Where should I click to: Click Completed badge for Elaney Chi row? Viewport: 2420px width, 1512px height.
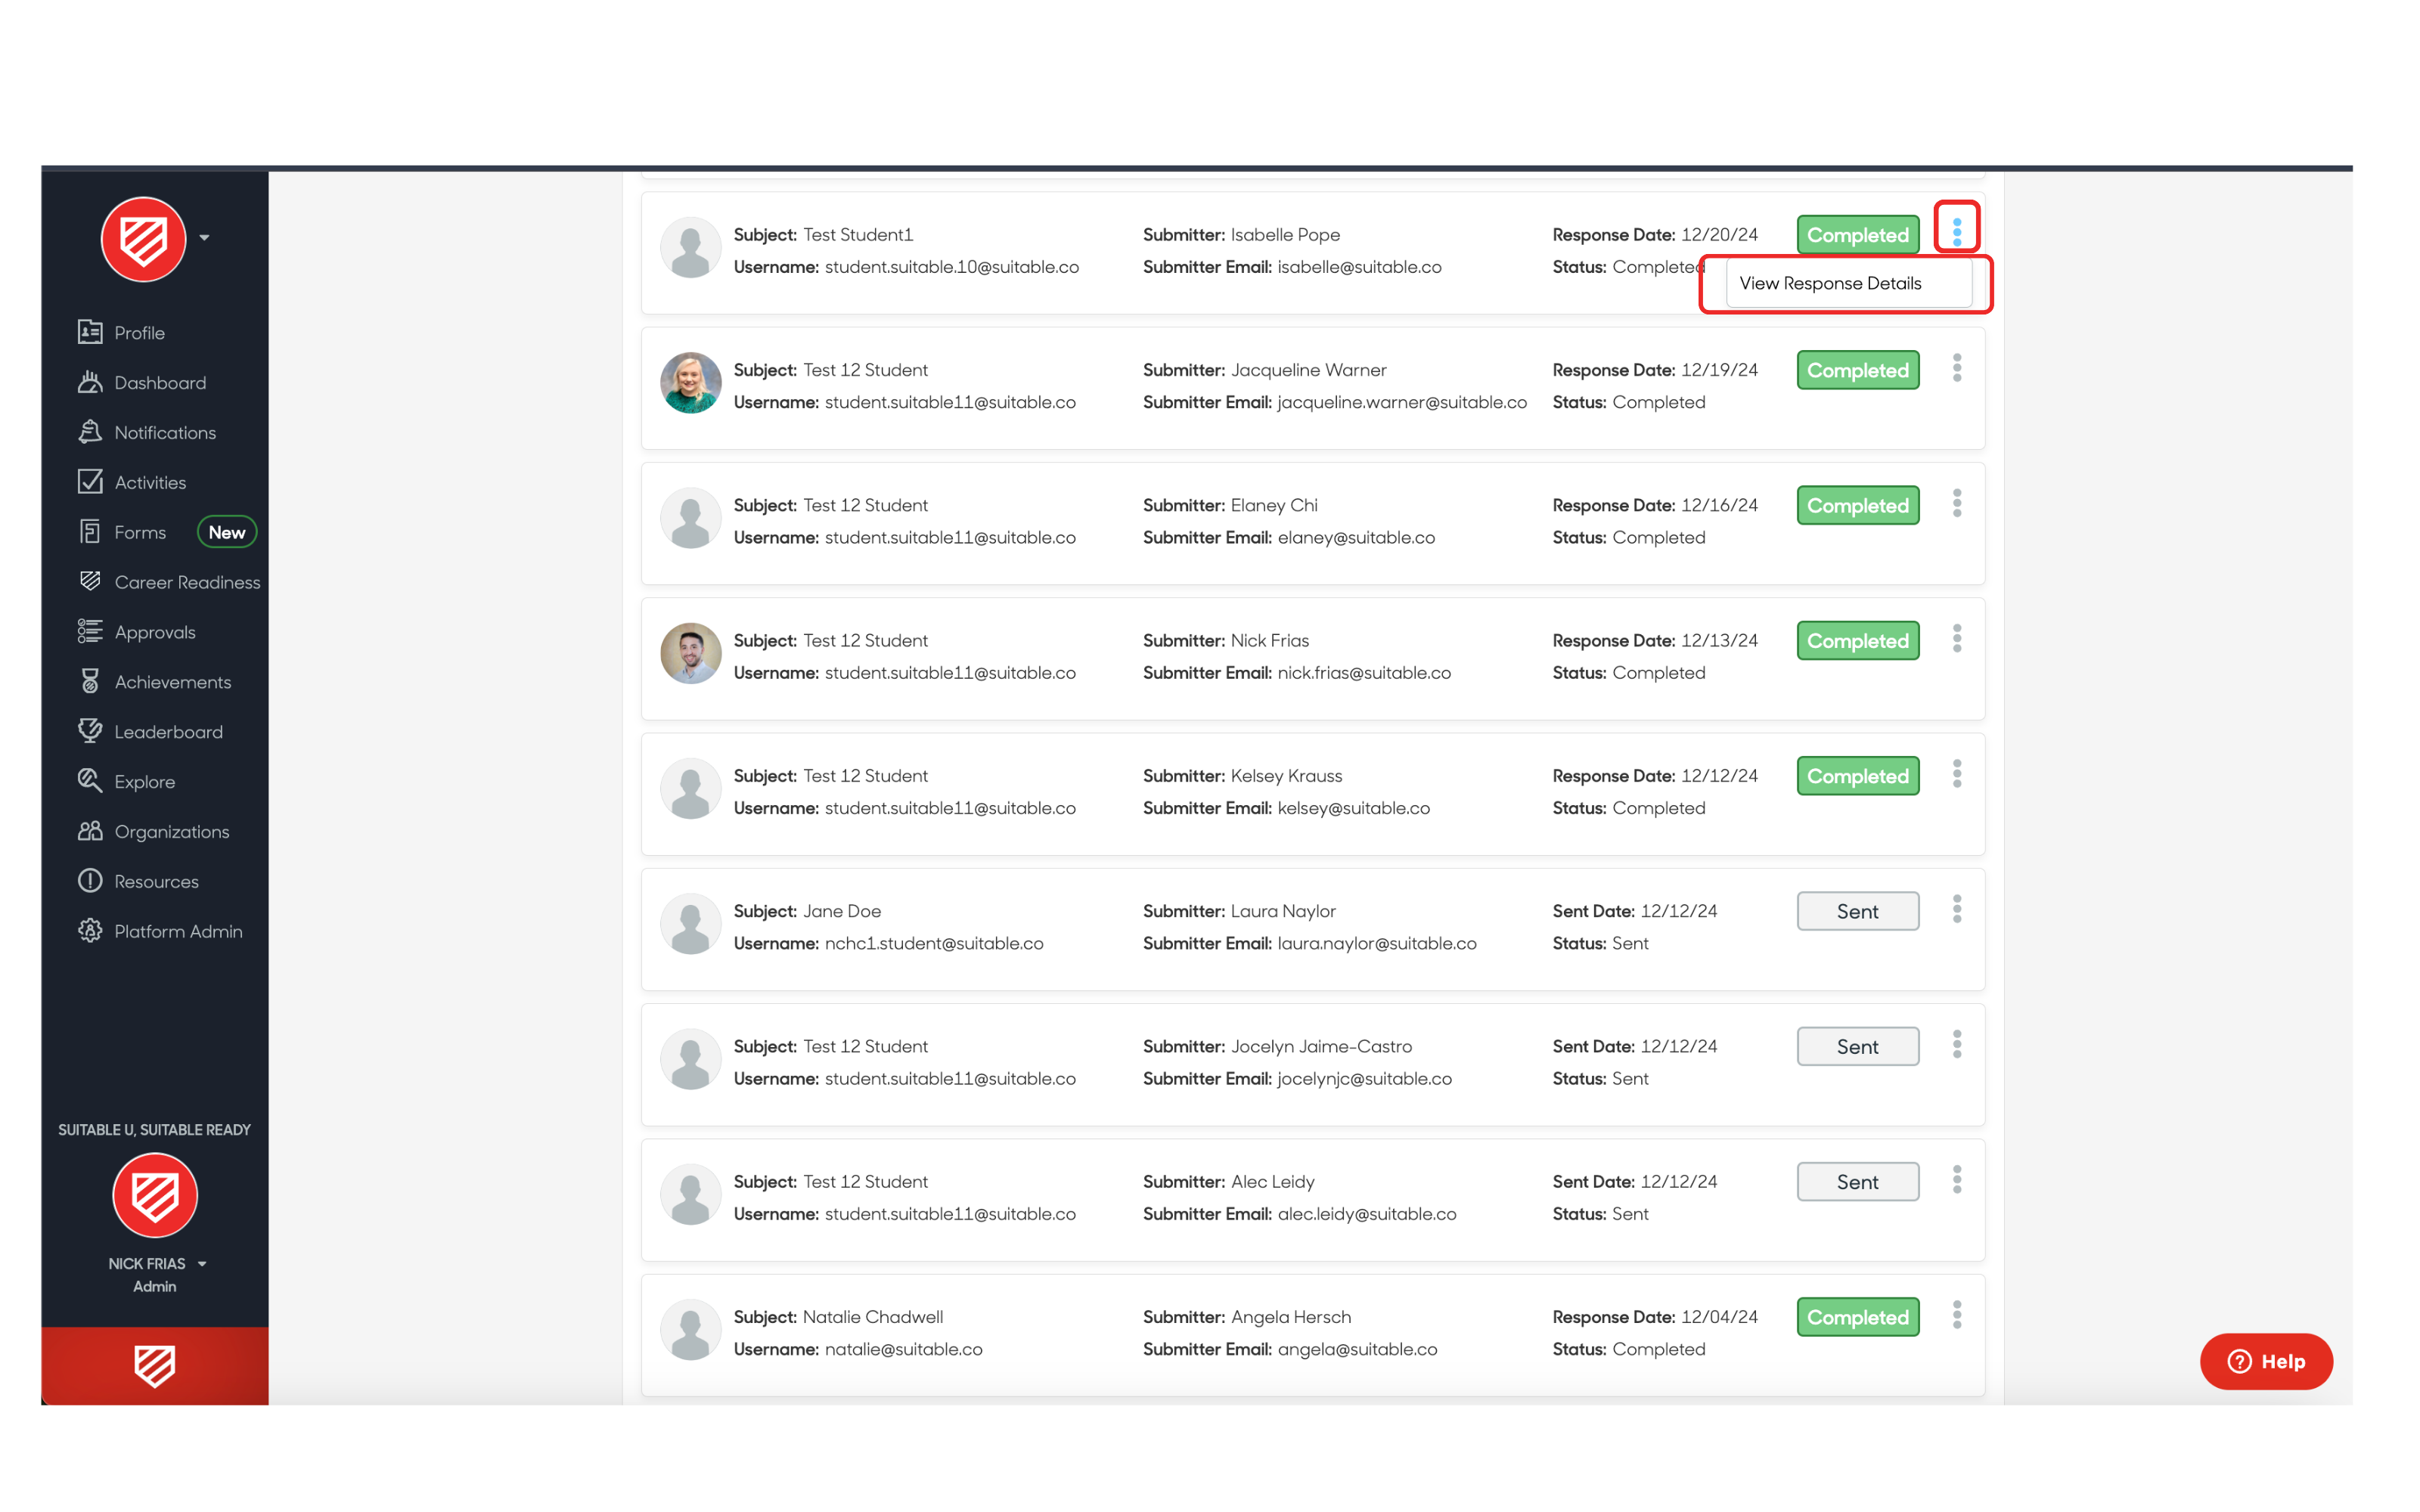1857,505
